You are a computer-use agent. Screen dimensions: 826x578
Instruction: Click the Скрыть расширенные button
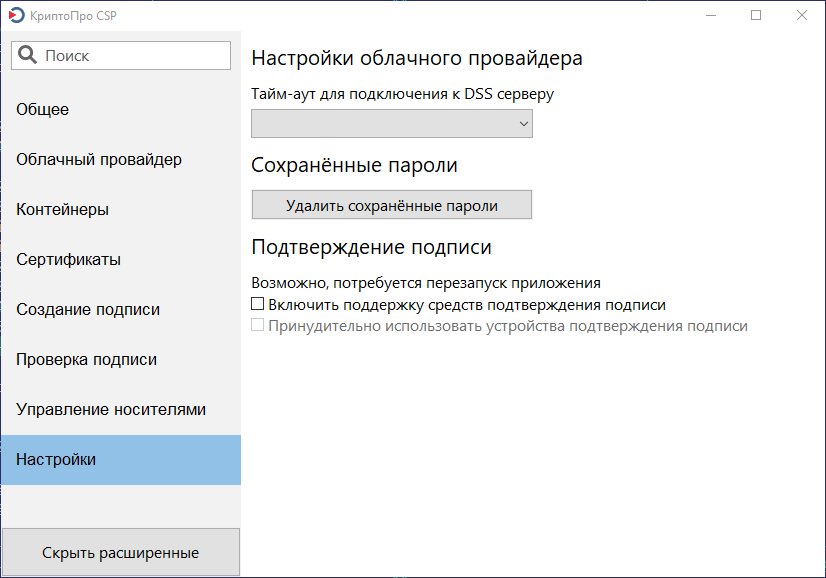(121, 552)
